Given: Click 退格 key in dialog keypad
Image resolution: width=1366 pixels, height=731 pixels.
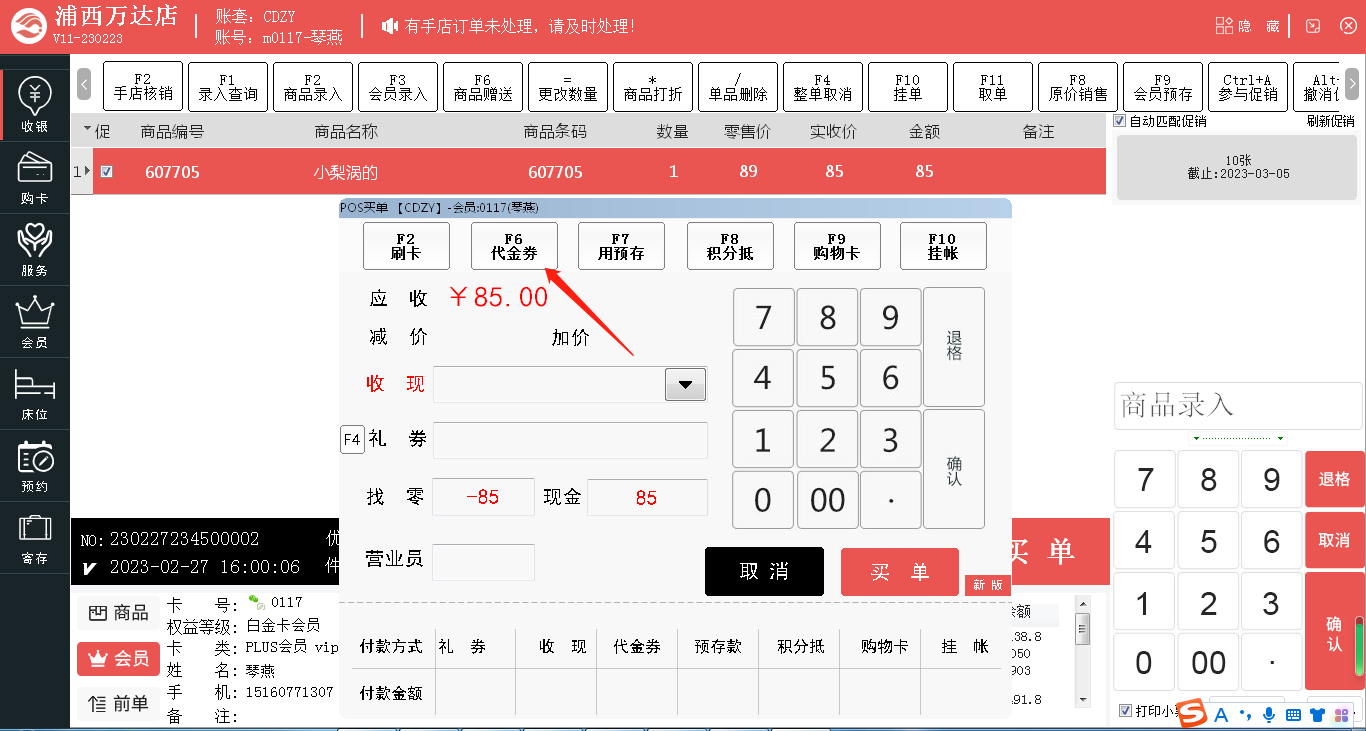Looking at the screenshot, I should point(954,347).
